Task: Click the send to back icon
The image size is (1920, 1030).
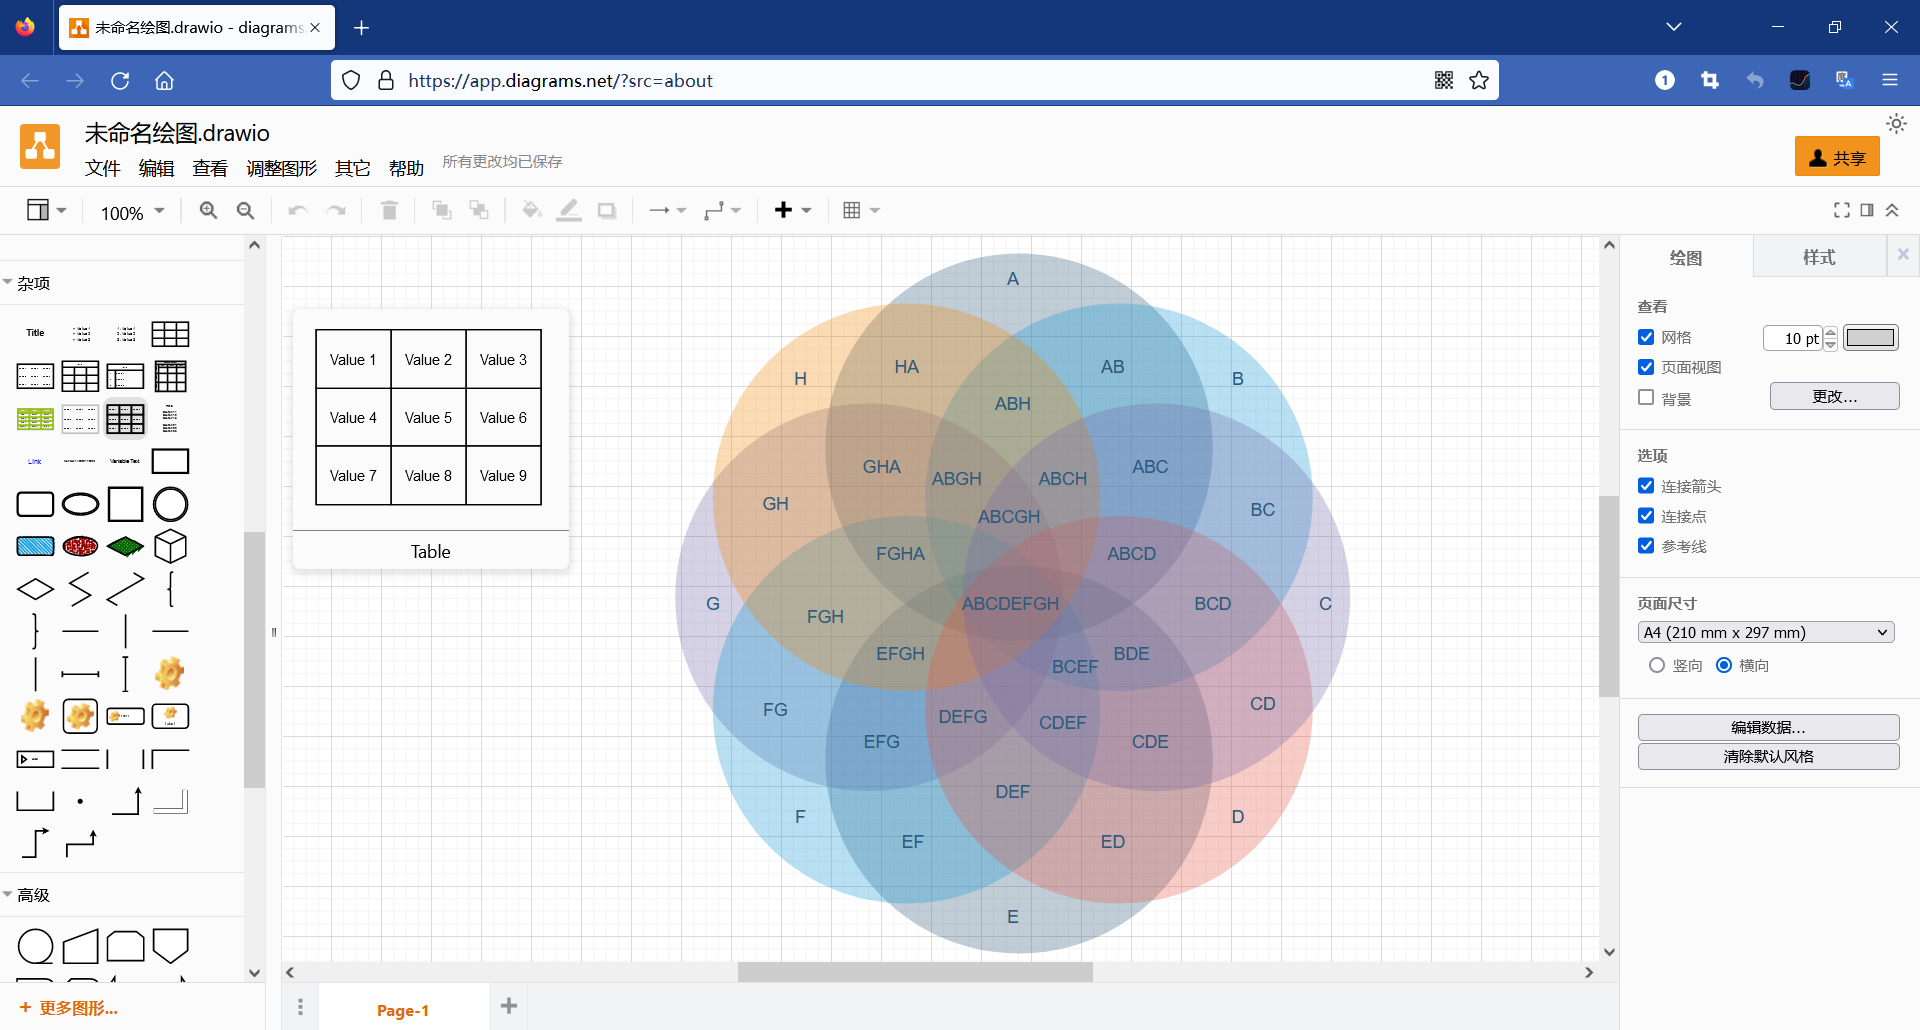Action: (x=479, y=210)
